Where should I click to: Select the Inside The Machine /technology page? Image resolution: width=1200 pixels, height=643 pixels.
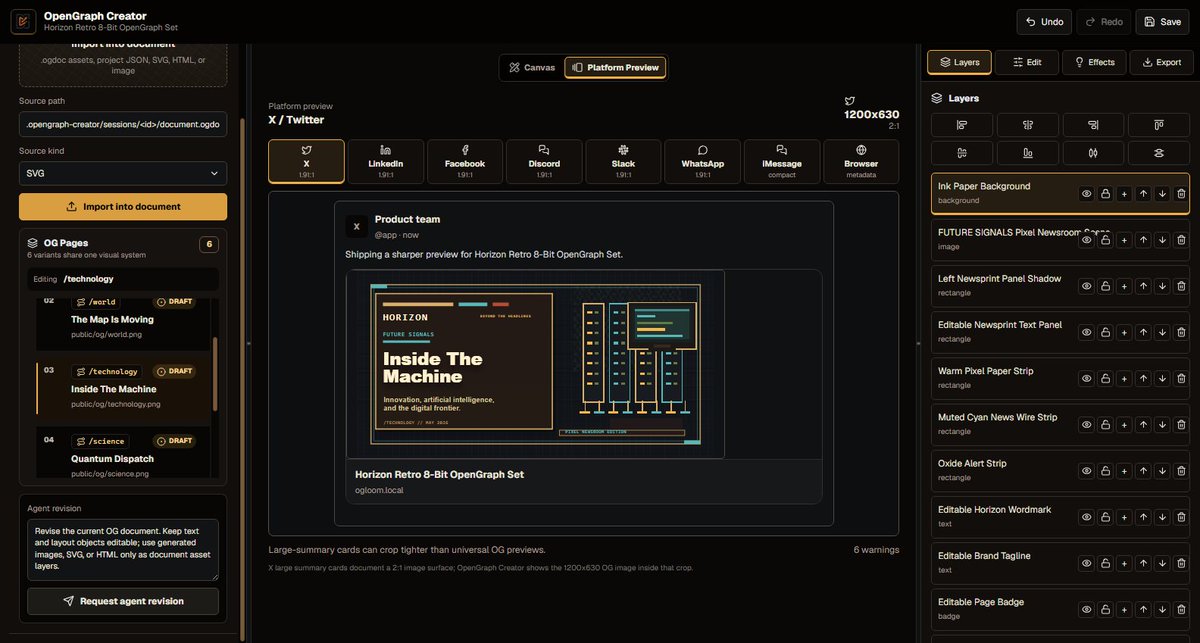pos(125,386)
